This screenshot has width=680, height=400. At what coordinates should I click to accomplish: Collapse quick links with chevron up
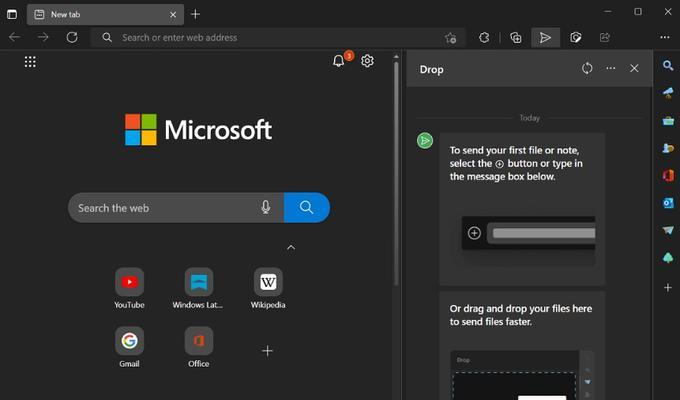click(291, 248)
